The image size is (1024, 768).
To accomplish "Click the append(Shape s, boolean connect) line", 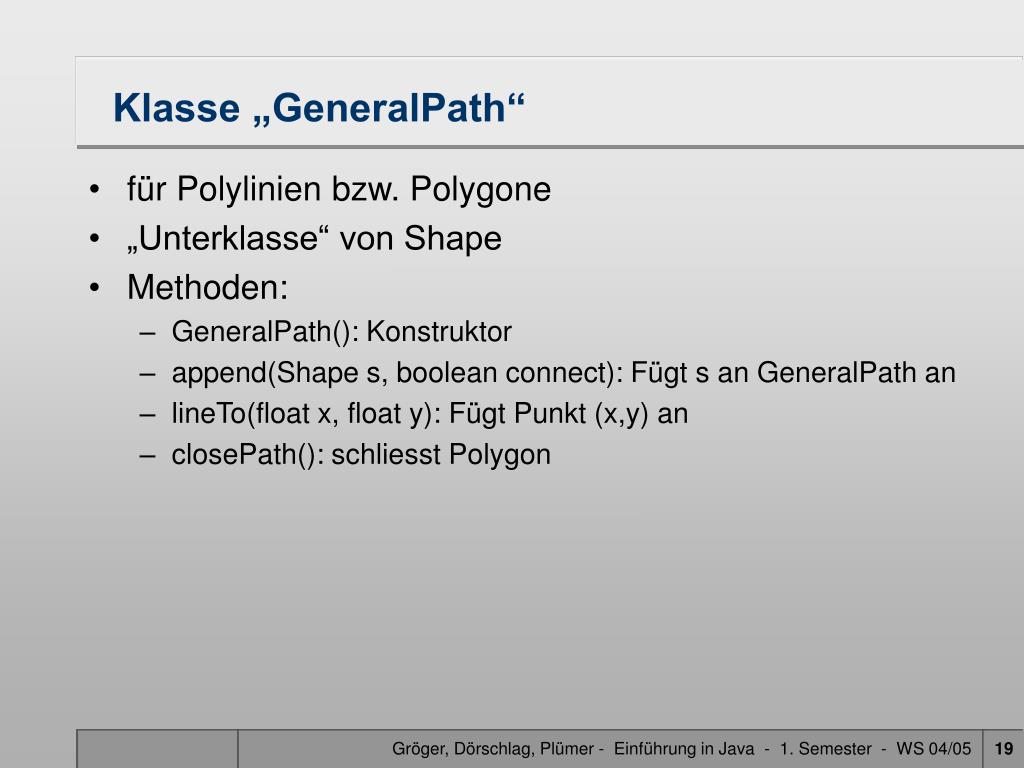I will pyautogui.click(x=564, y=373).
